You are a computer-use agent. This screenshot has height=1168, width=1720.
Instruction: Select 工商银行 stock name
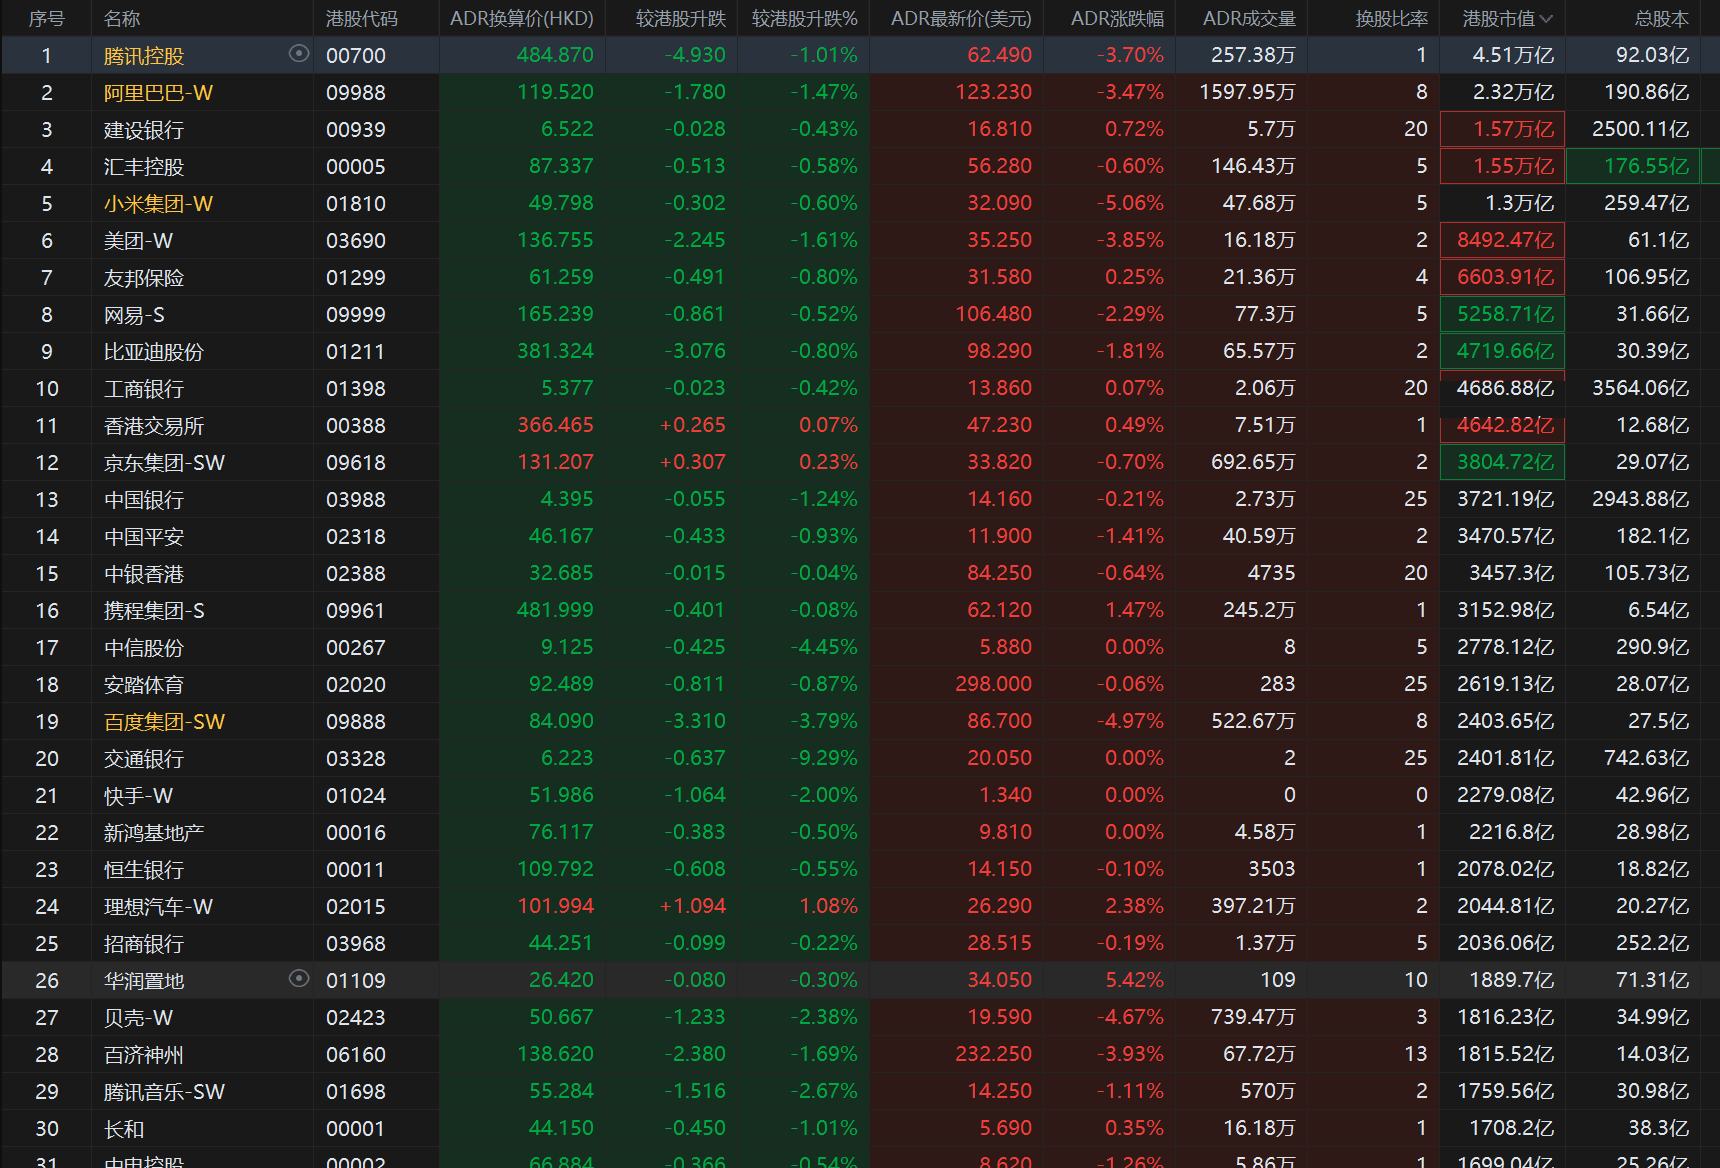(144, 389)
